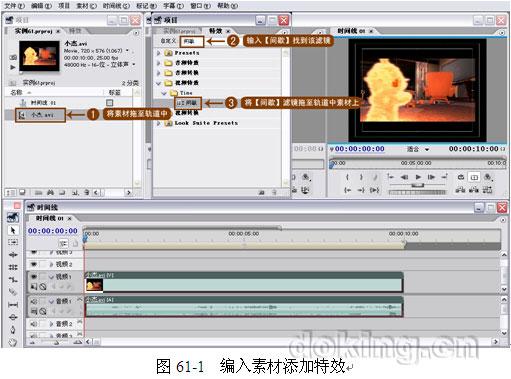Select the Hand tool
The image size is (511, 379).
coord(13,342)
